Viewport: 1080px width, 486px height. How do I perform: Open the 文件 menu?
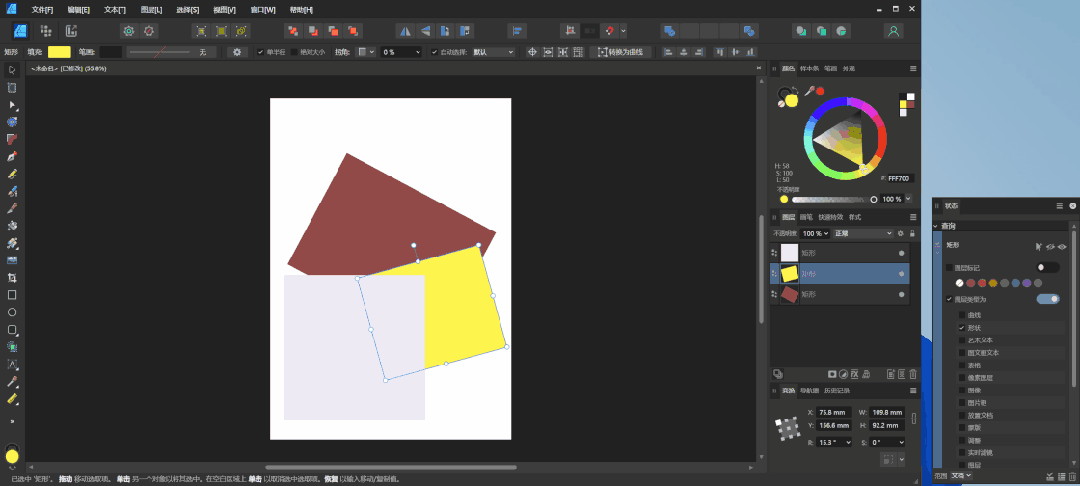pos(42,10)
